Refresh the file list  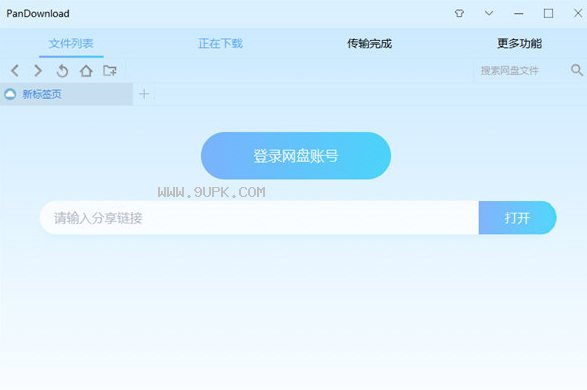(x=62, y=70)
